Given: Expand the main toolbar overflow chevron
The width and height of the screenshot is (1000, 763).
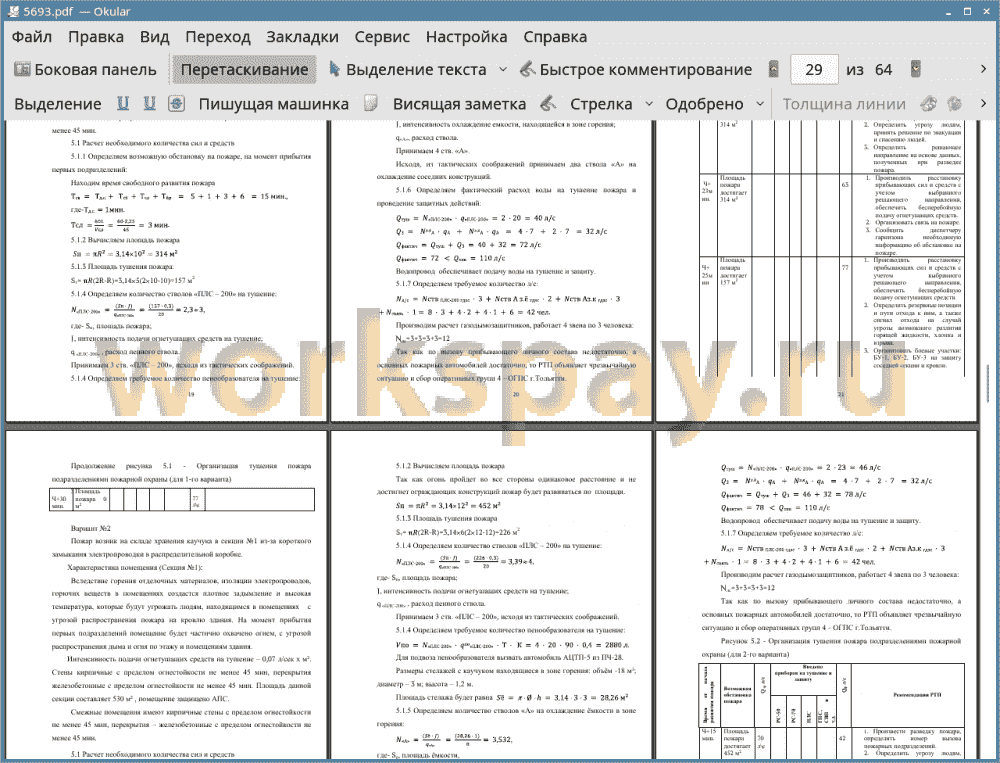Looking at the screenshot, I should tap(983, 69).
